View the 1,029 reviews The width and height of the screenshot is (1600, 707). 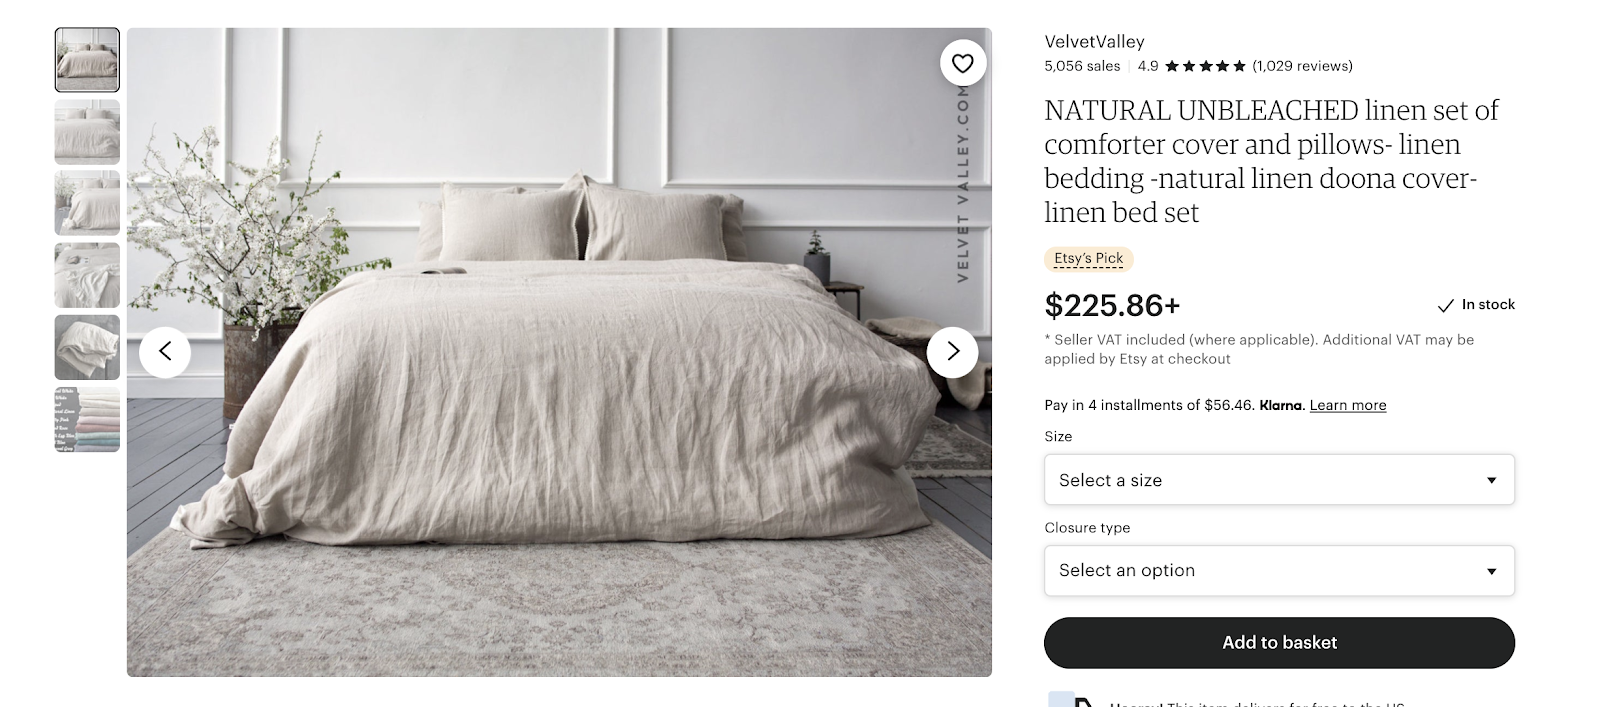click(1302, 66)
